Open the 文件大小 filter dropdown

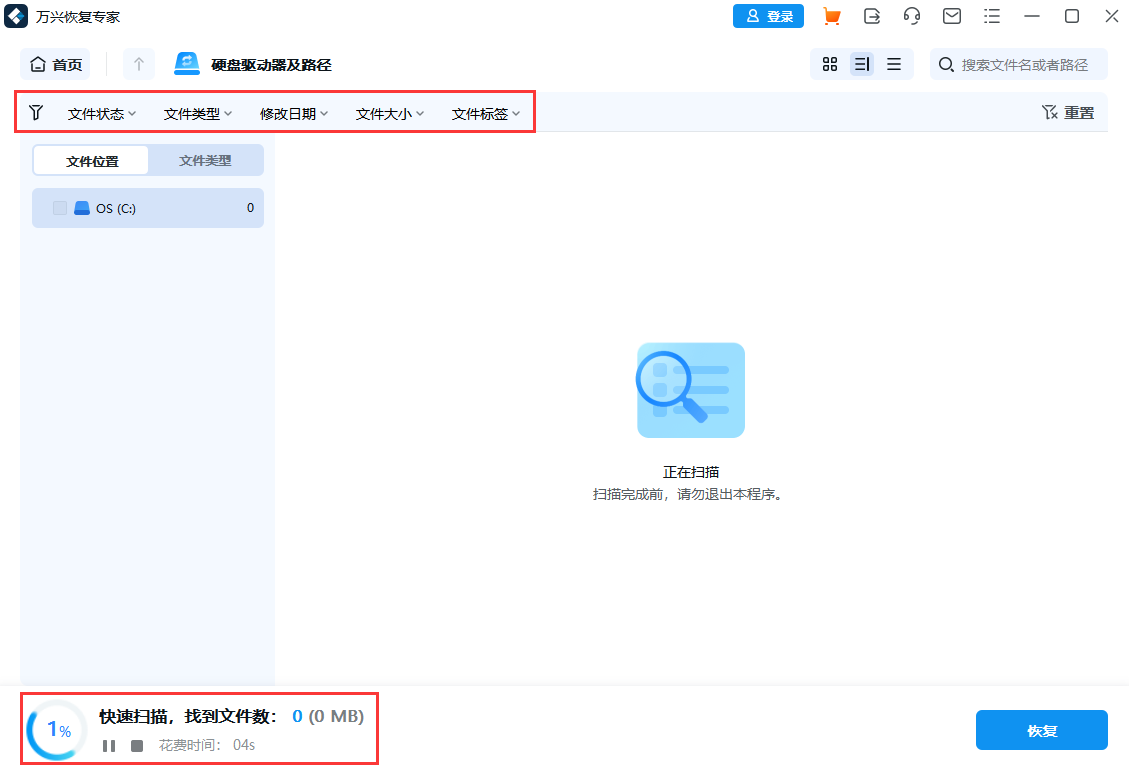[x=390, y=114]
